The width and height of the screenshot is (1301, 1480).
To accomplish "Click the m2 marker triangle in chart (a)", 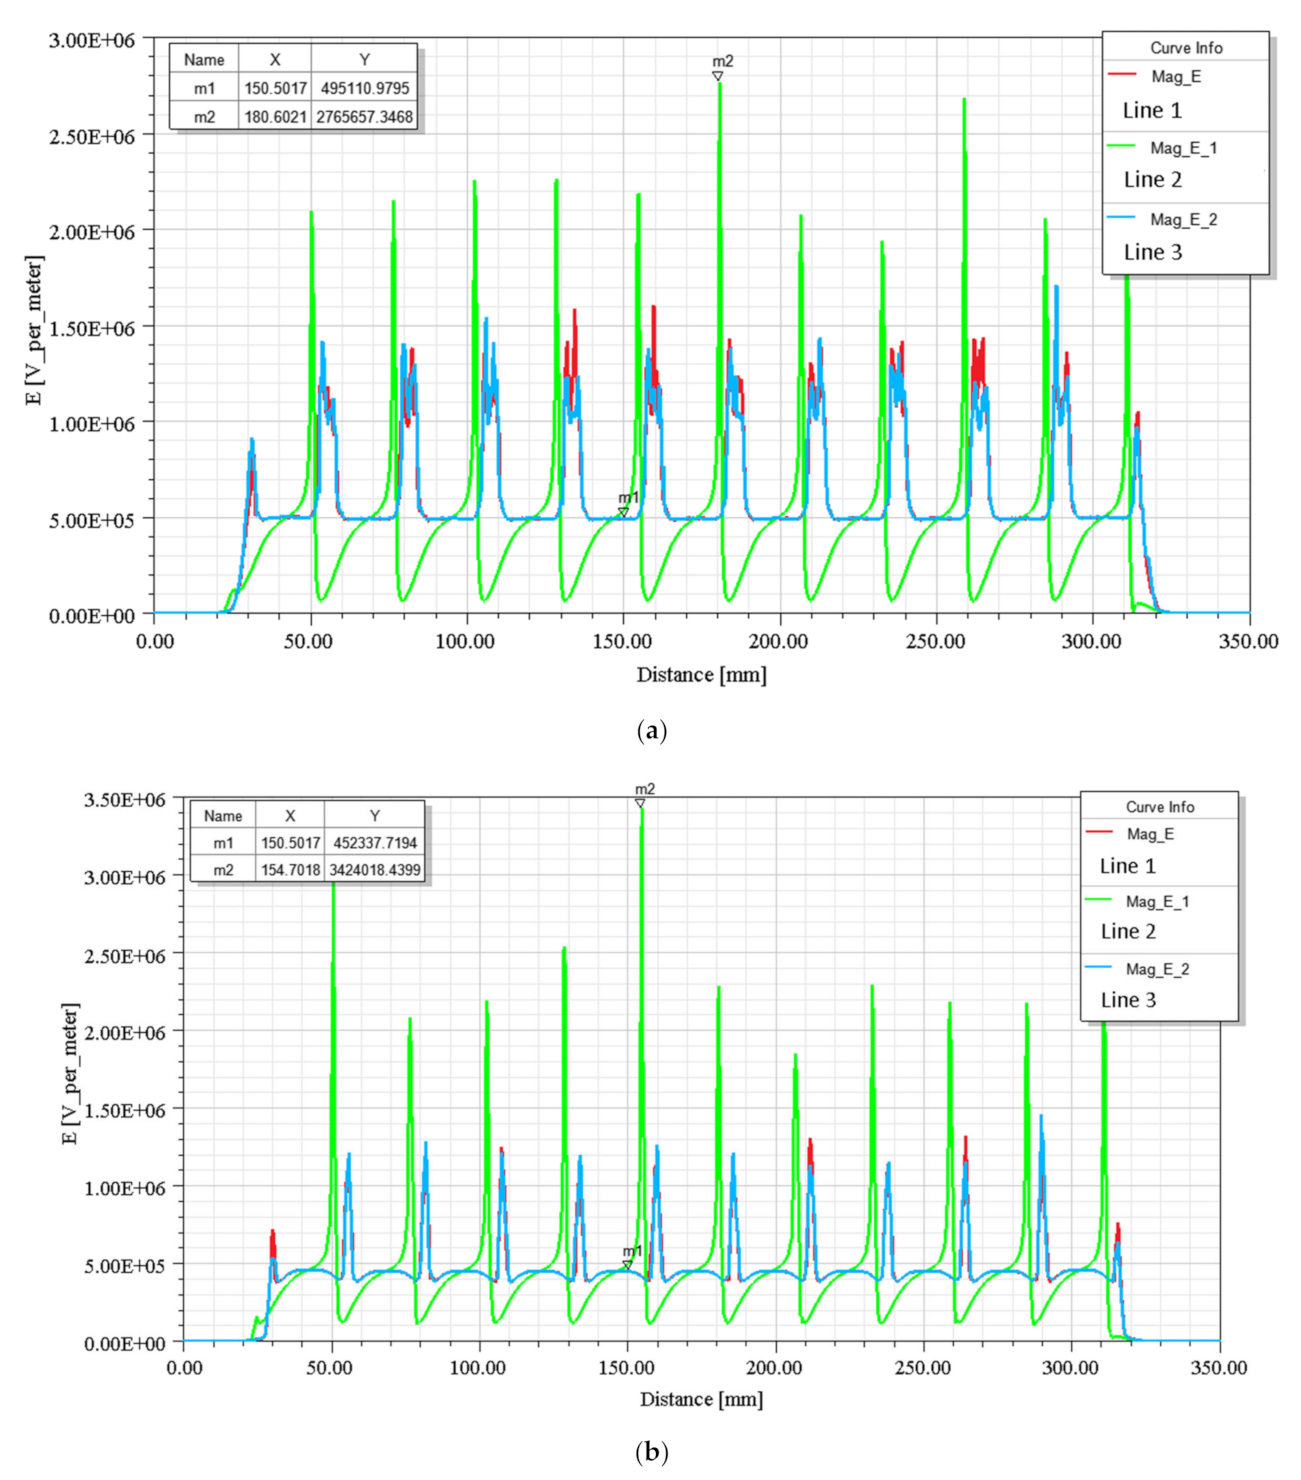I will coord(718,76).
